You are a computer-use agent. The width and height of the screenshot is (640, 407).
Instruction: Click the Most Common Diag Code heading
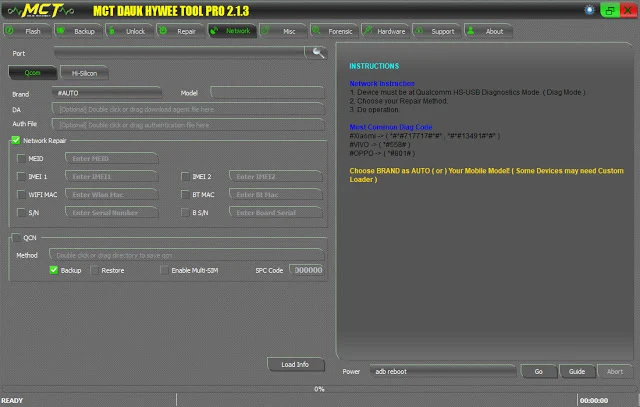(391, 127)
